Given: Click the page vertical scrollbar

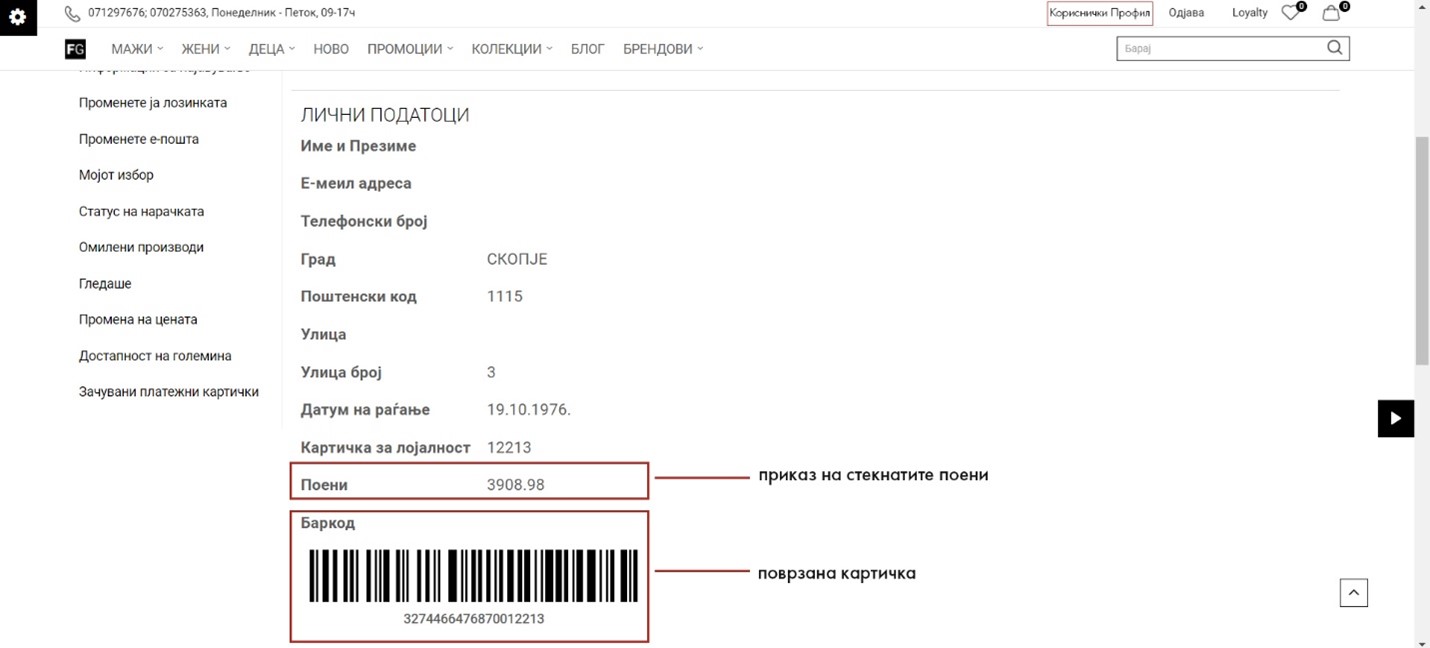Looking at the screenshot, I should click(x=1422, y=250).
